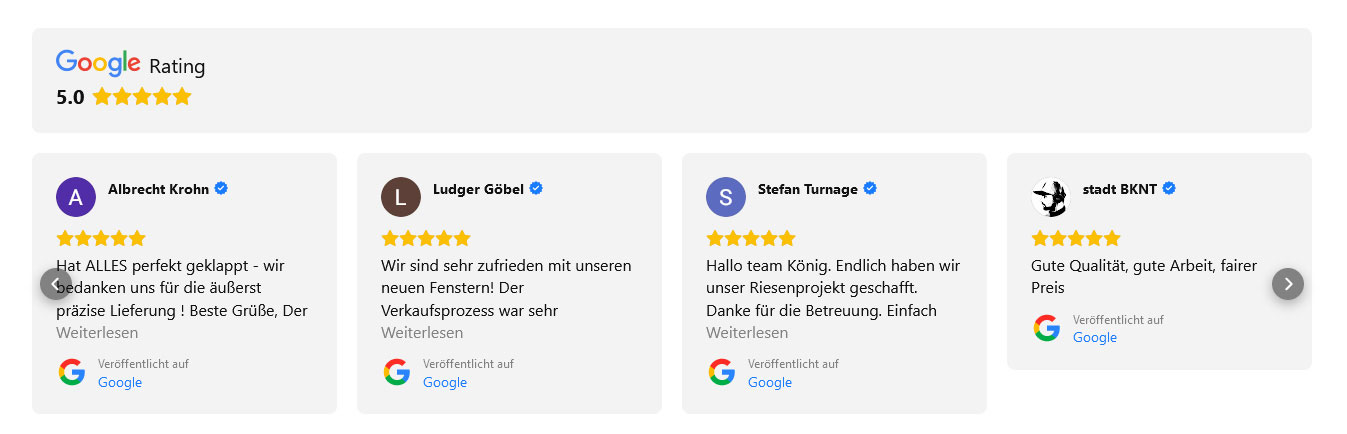Image resolution: width=1347 pixels, height=434 pixels.
Task: Click the Stefan Turnage reviewer name
Action: (808, 189)
